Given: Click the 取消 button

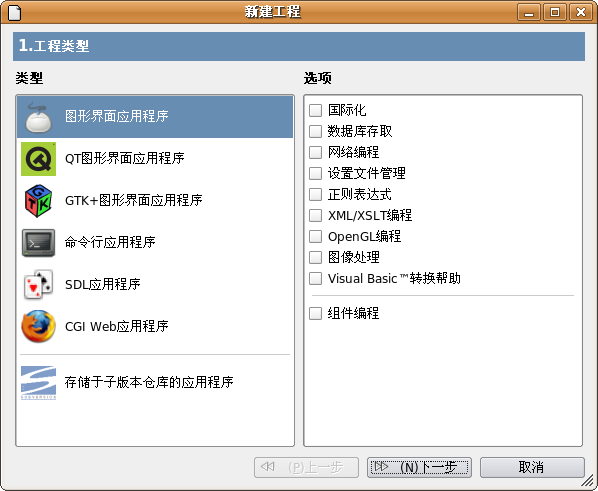Looking at the screenshot, I should (x=532, y=467).
